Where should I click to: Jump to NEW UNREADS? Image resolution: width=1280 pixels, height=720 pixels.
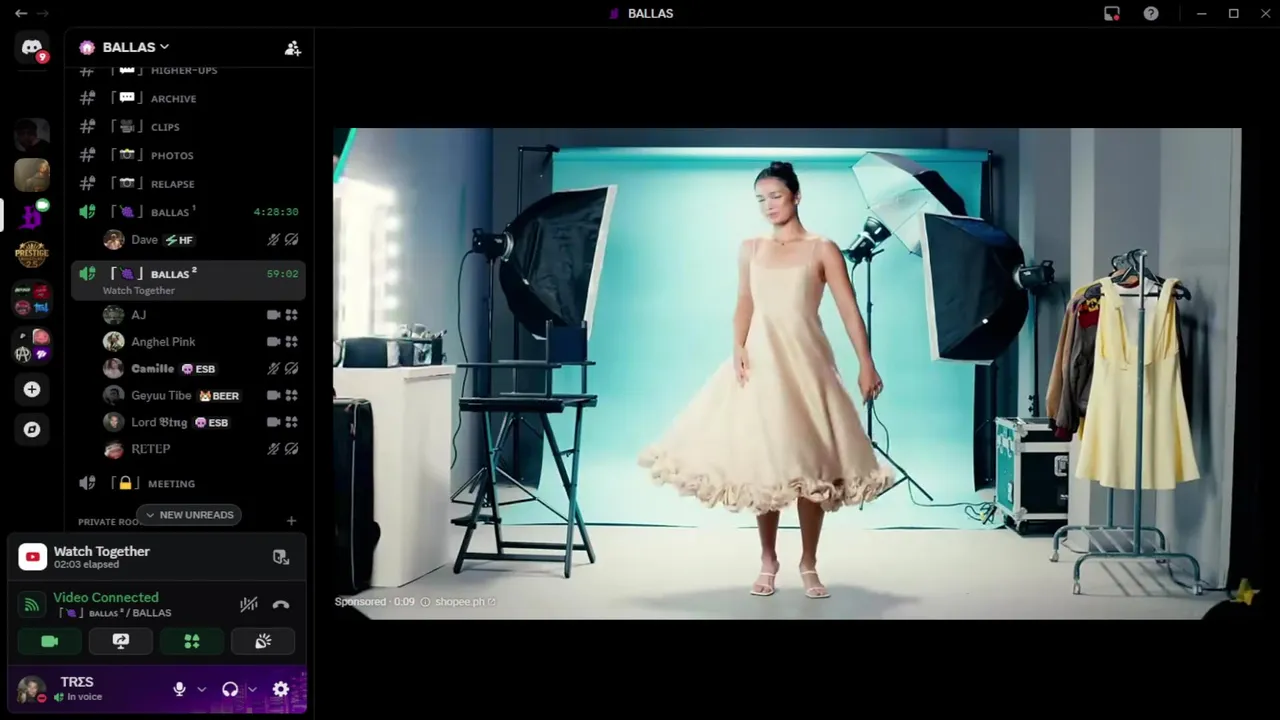click(189, 515)
